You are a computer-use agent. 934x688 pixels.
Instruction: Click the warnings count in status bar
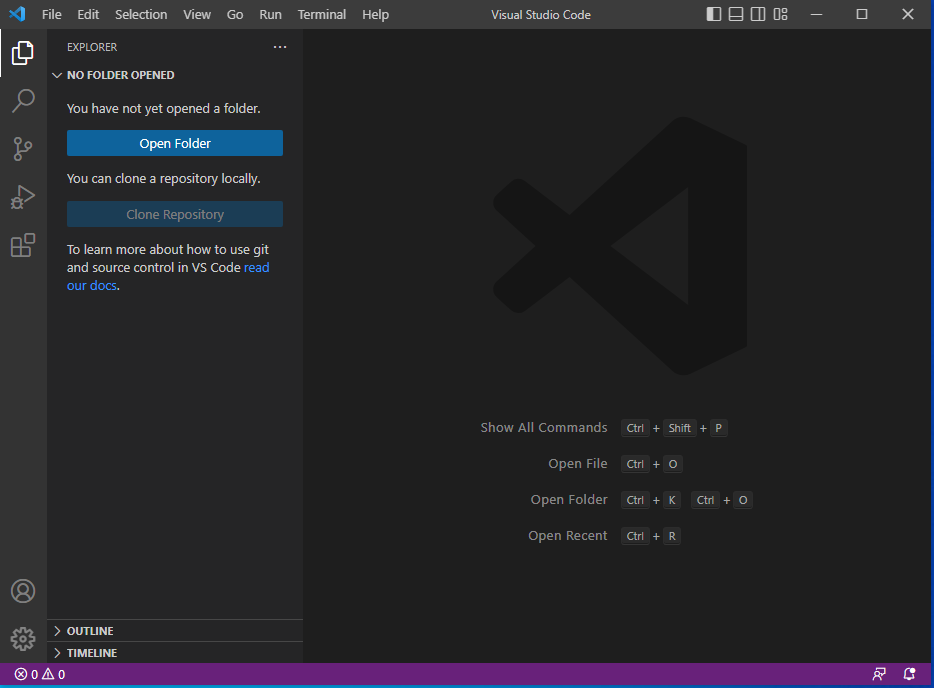coord(54,674)
